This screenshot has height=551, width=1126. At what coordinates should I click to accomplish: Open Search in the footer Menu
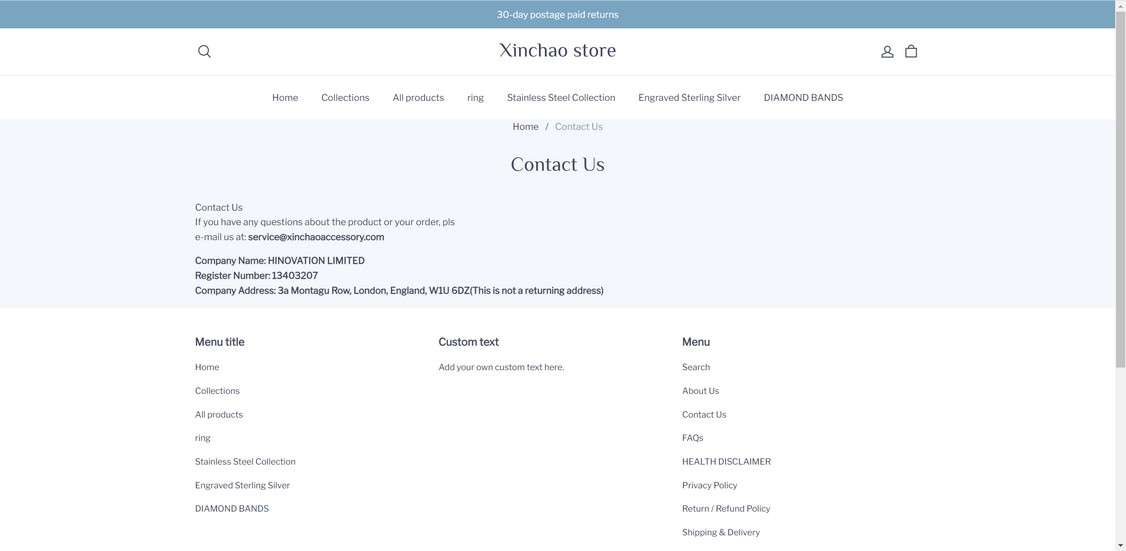[x=696, y=367]
